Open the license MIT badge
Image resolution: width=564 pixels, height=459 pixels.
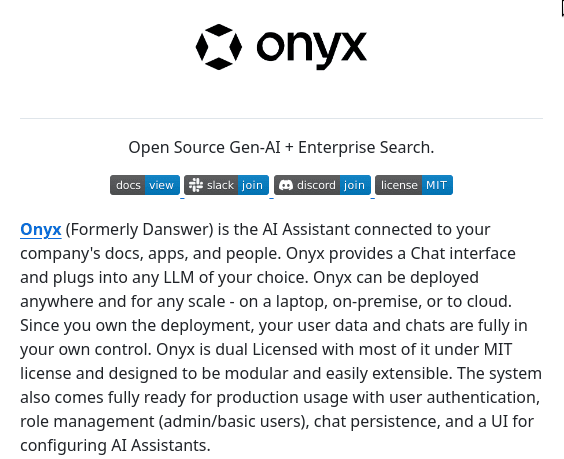pos(414,185)
